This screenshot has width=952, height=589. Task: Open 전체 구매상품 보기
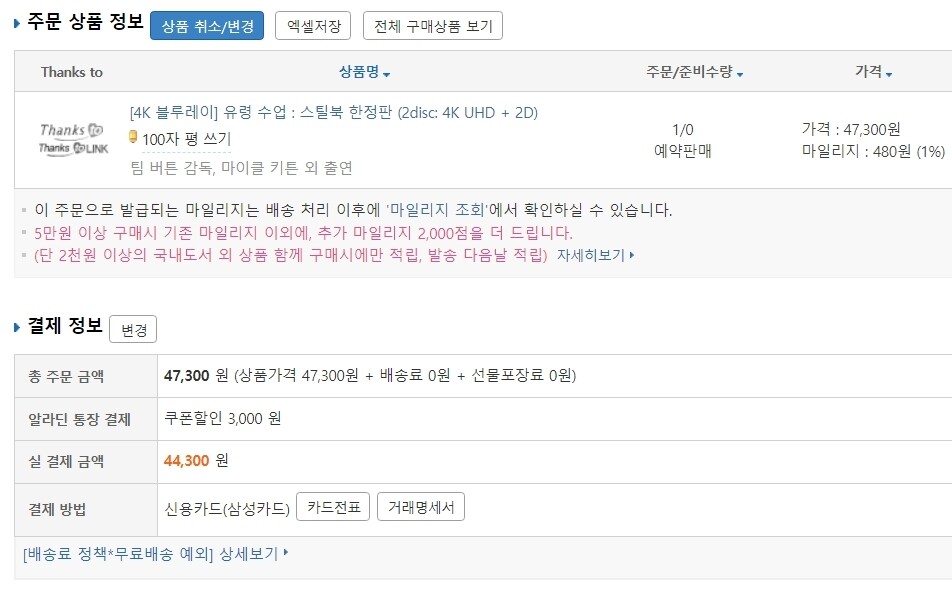coord(433,26)
